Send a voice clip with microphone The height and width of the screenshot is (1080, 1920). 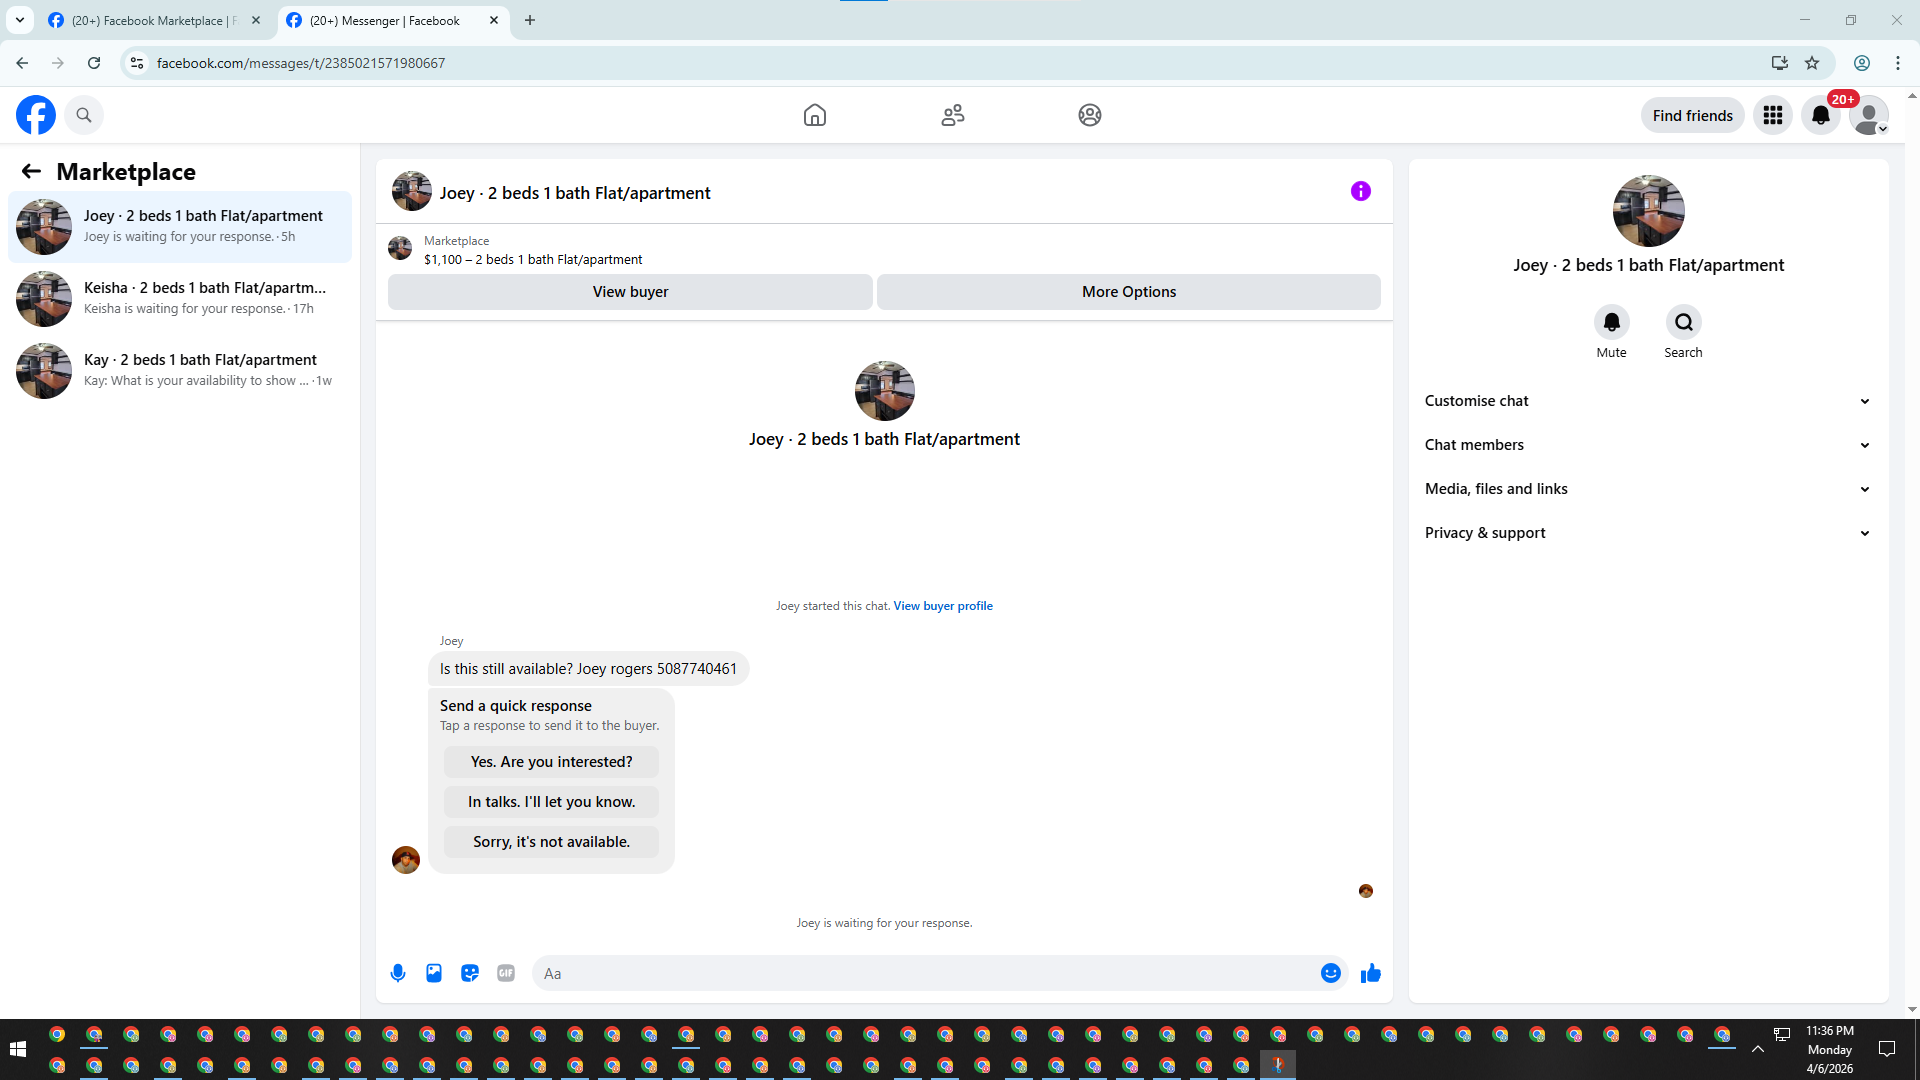tap(398, 973)
